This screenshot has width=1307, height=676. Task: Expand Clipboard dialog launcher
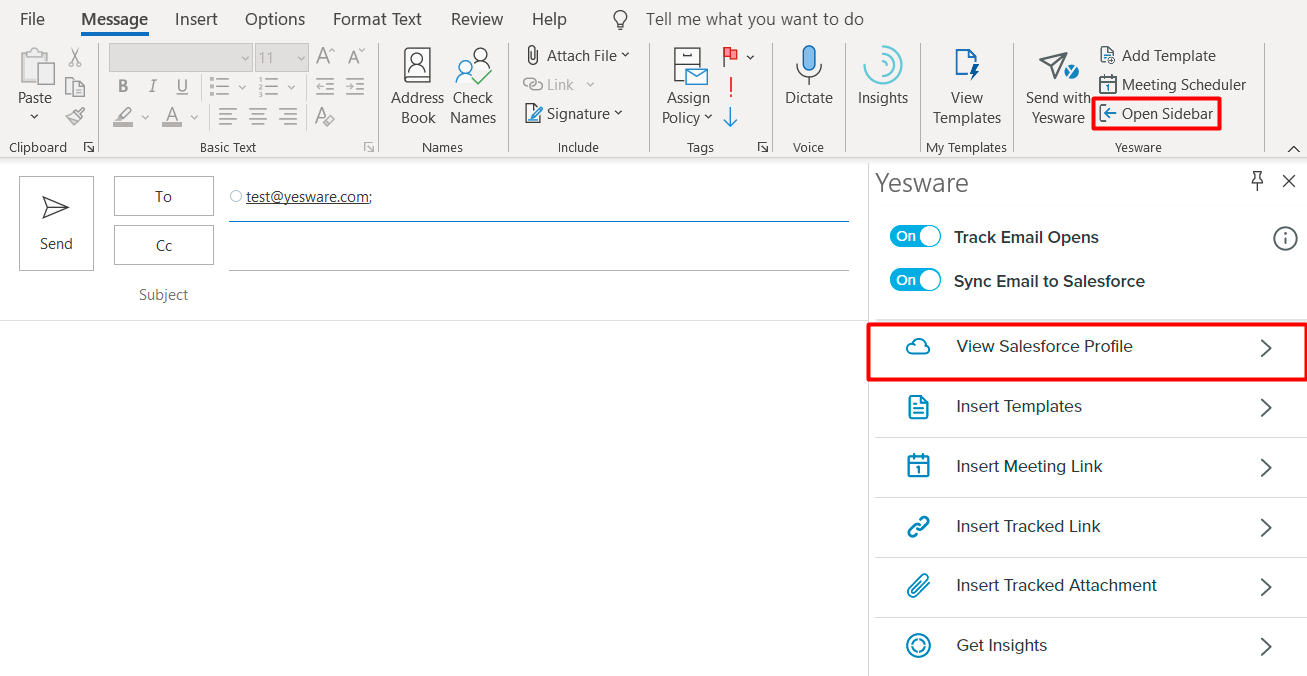(88, 148)
